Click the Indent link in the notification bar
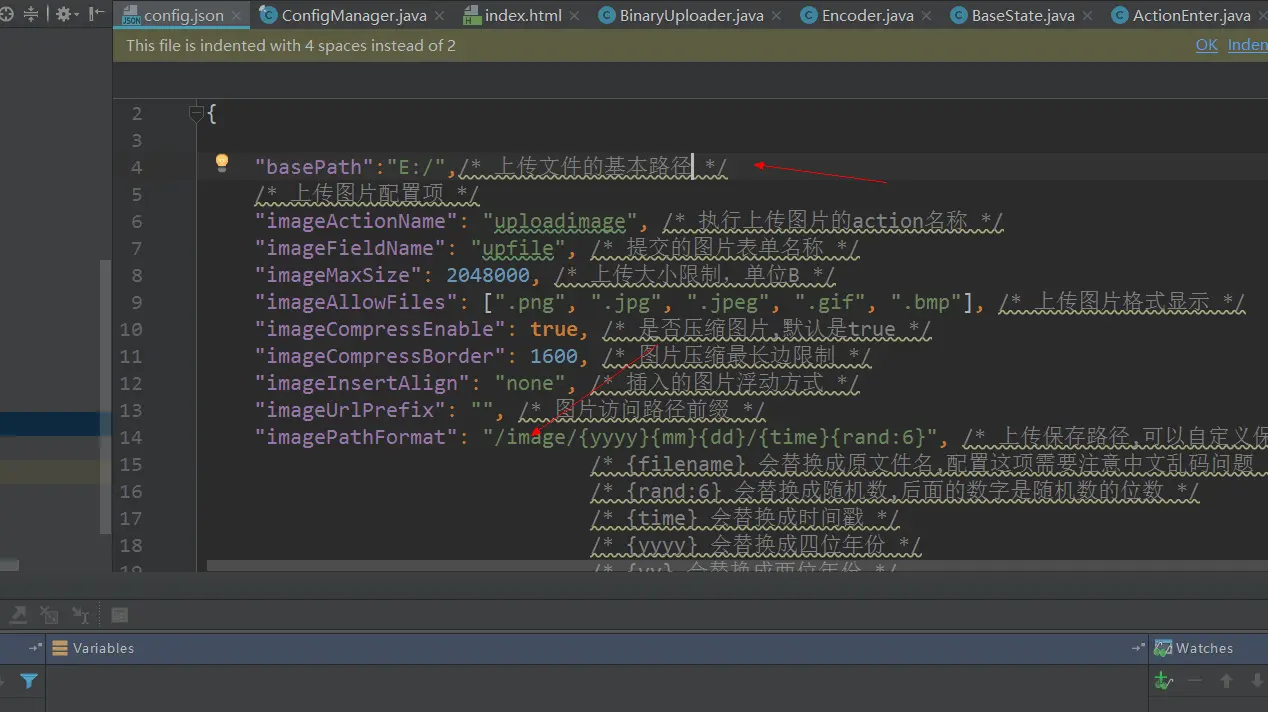The width and height of the screenshot is (1268, 712). click(x=1247, y=45)
